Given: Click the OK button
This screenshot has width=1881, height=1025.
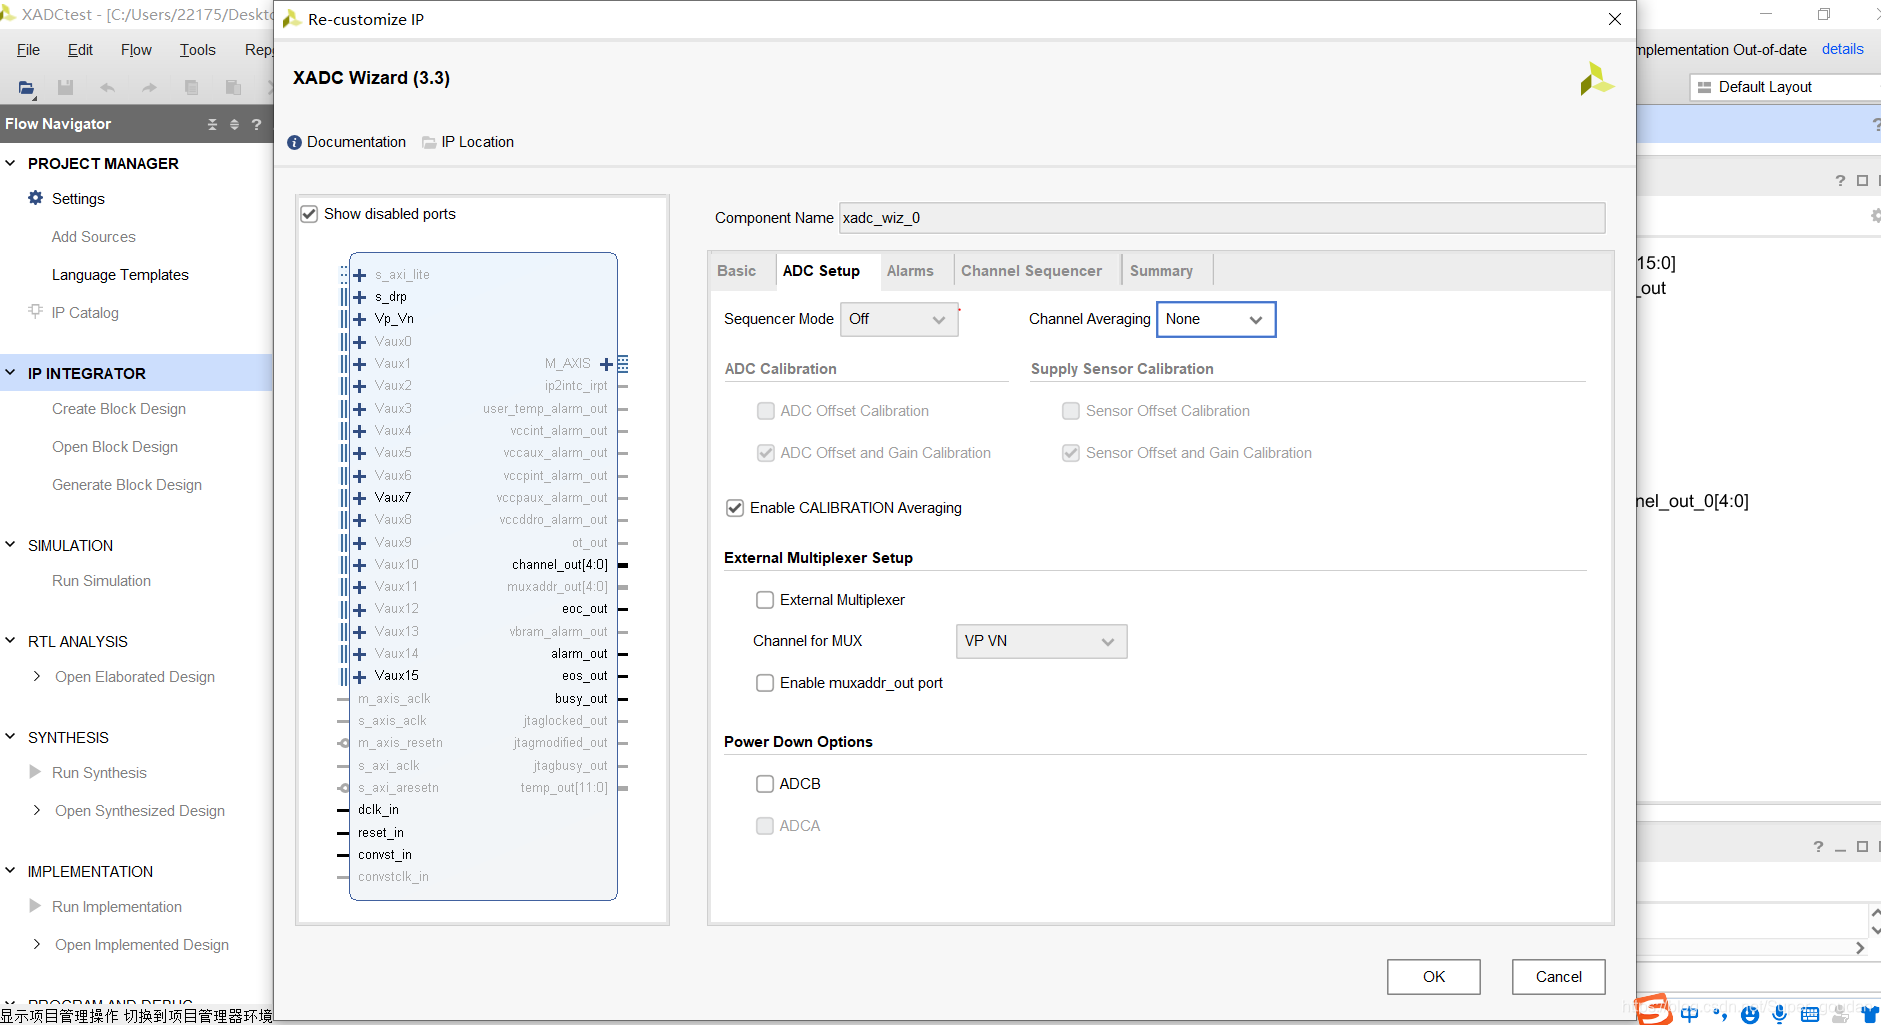Looking at the screenshot, I should tap(1433, 977).
